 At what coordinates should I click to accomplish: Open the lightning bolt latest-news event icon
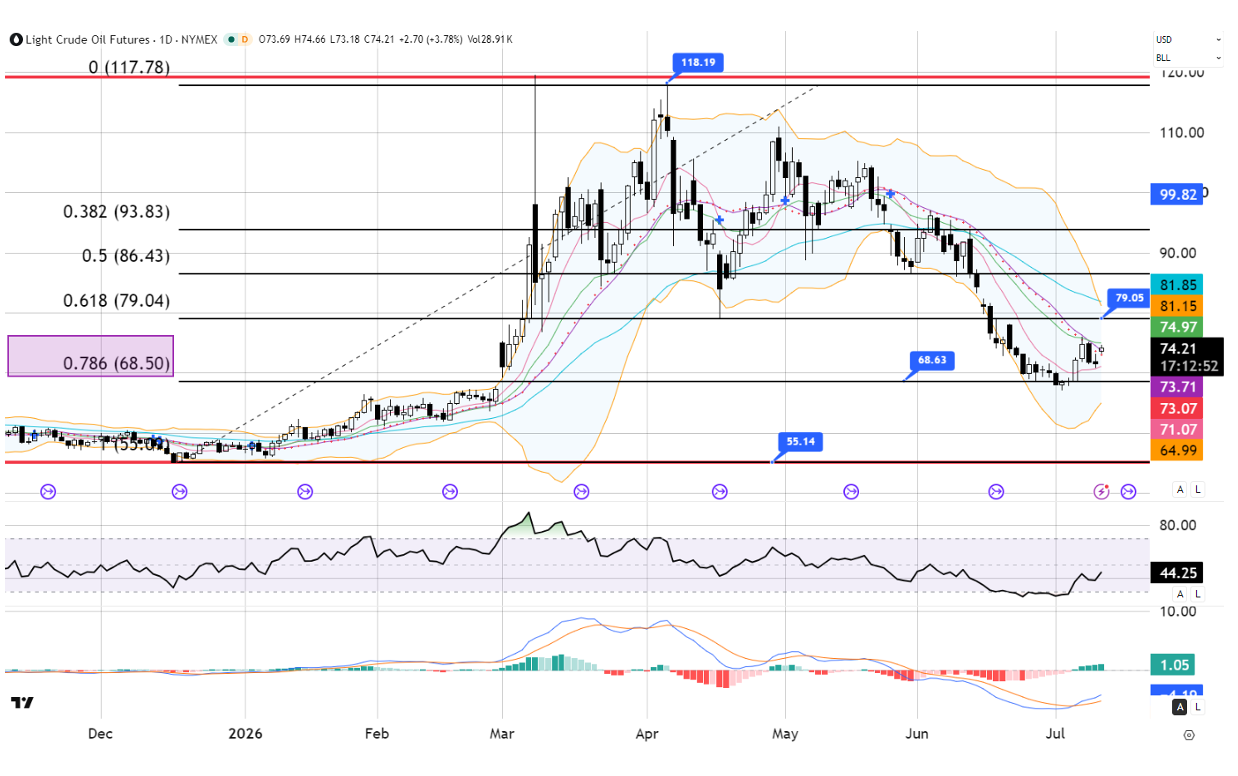[1101, 491]
